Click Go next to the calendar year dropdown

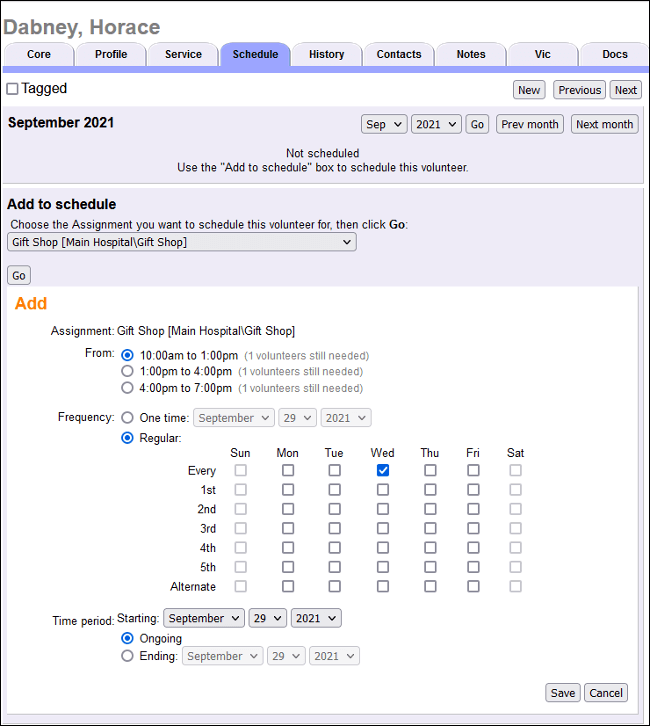(477, 124)
